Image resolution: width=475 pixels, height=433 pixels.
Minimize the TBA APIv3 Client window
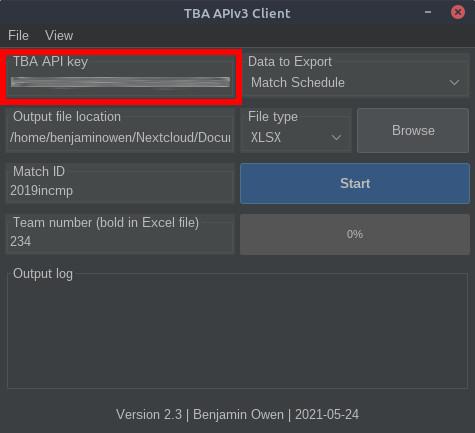tap(428, 12)
